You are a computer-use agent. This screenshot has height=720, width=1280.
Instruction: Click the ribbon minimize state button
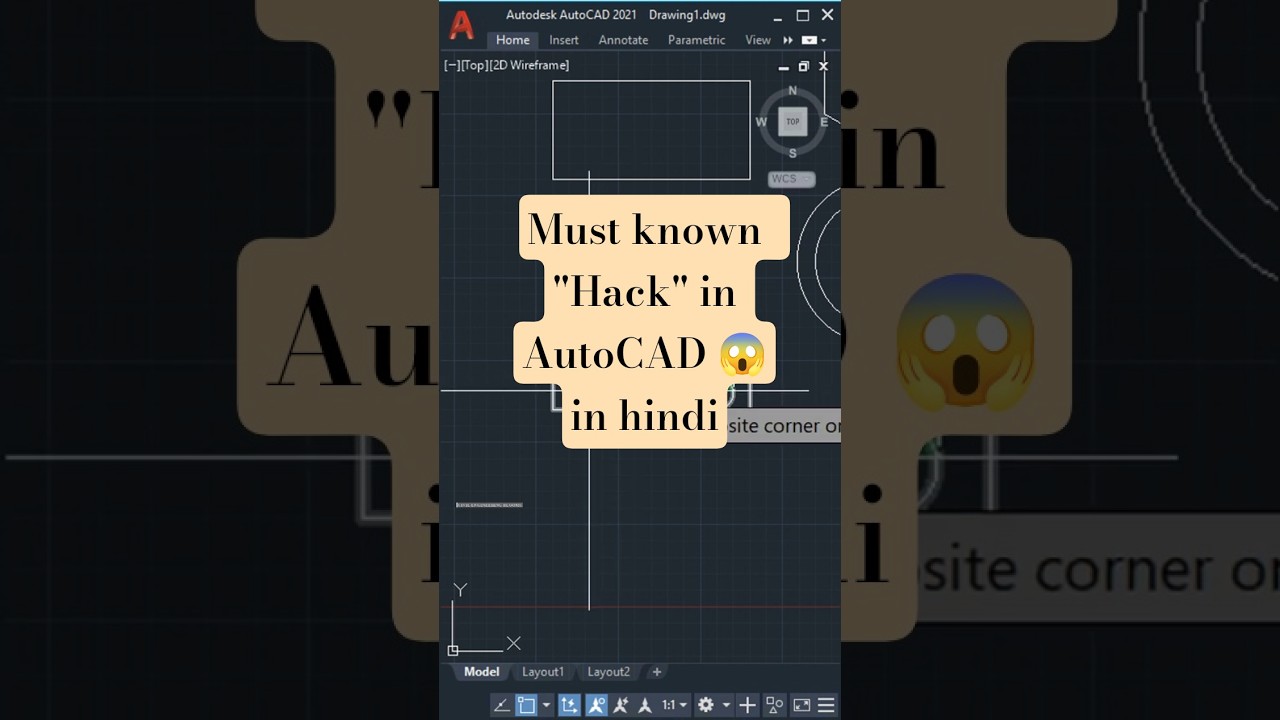(809, 40)
